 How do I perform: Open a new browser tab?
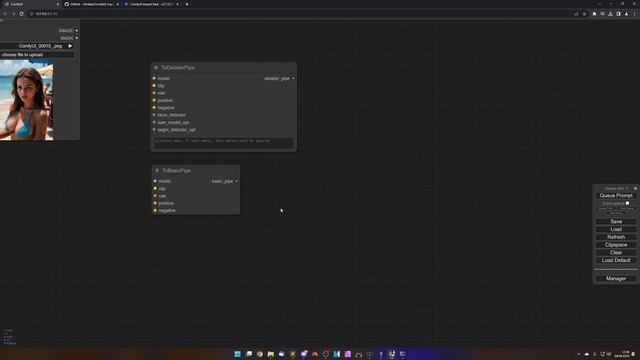[x=187, y=4]
